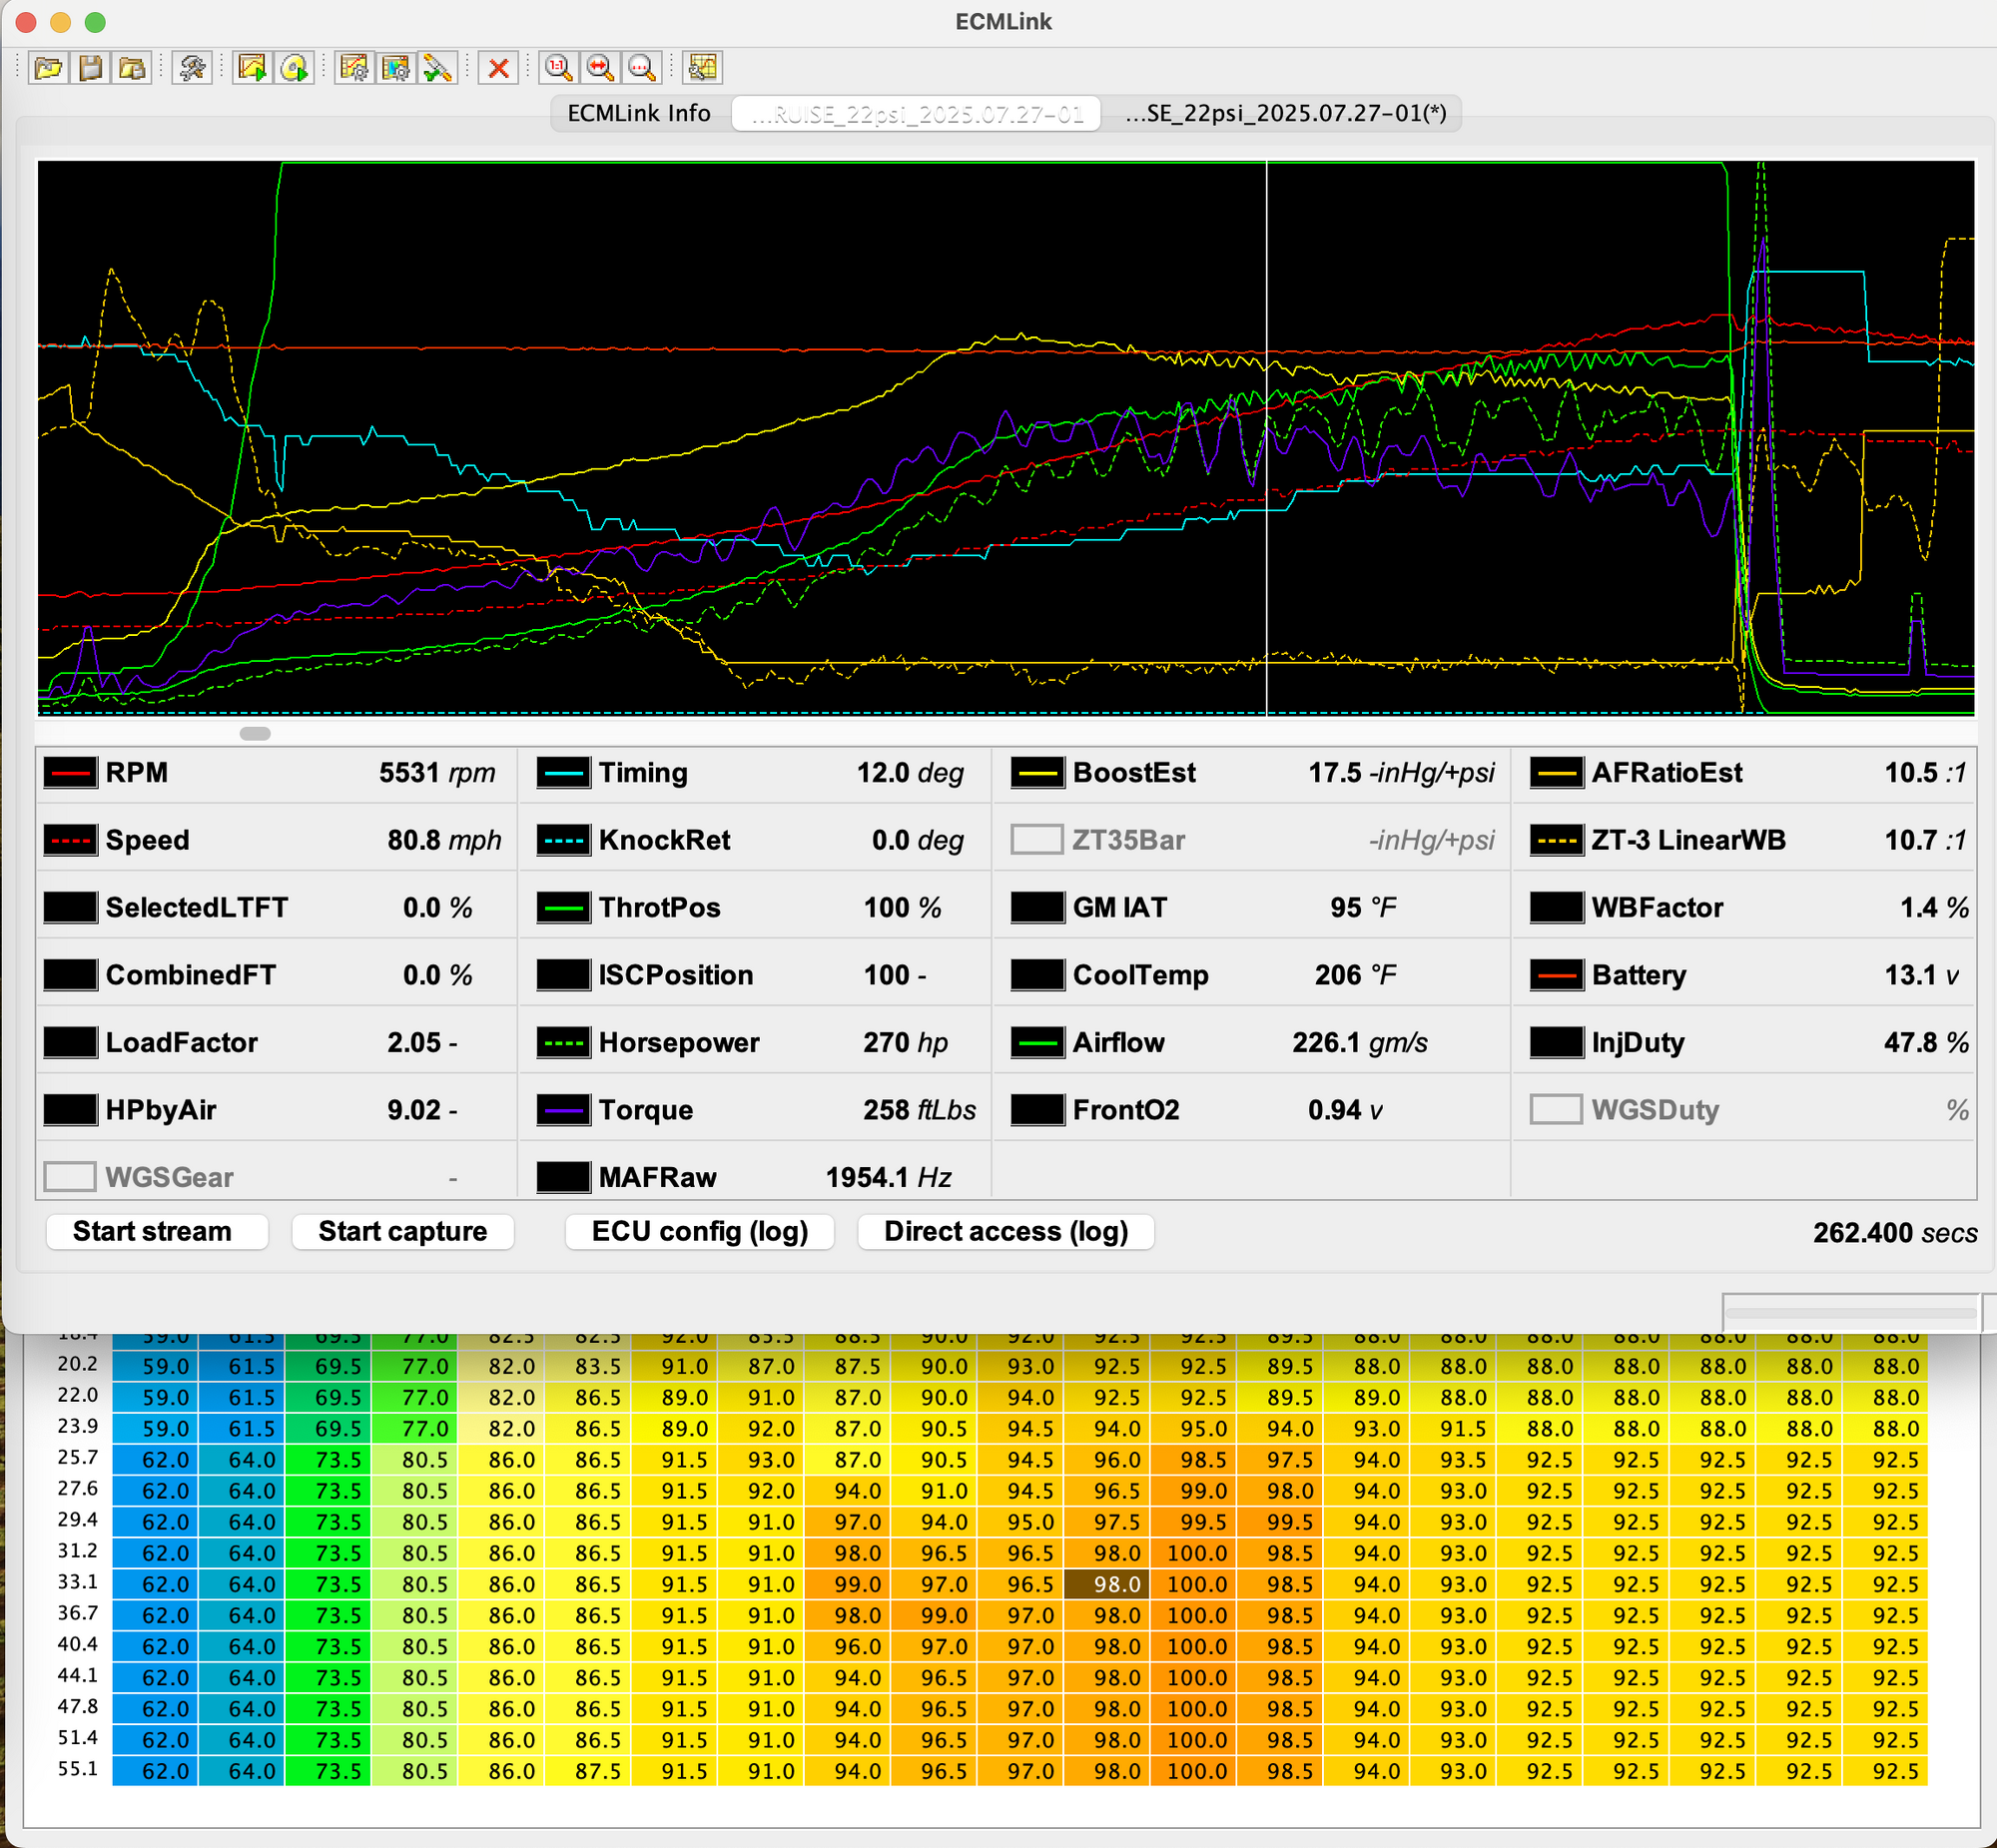Select the LoadFactor label
Image resolution: width=1997 pixels, height=1848 pixels.
(x=182, y=1043)
